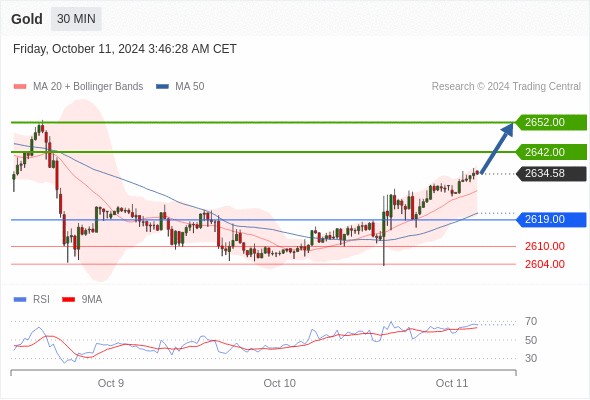The height and width of the screenshot is (400, 590).
Task: Click the RSI blue legend swatch
Action: pos(20,300)
